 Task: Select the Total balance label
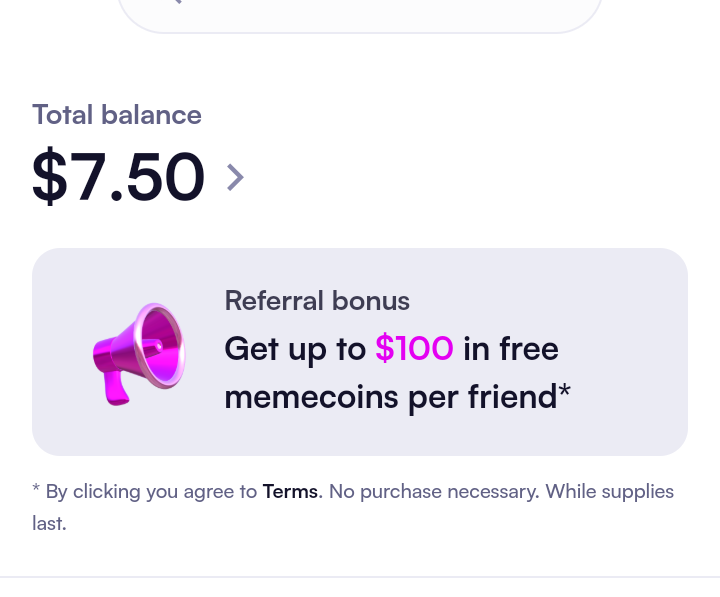click(x=117, y=115)
